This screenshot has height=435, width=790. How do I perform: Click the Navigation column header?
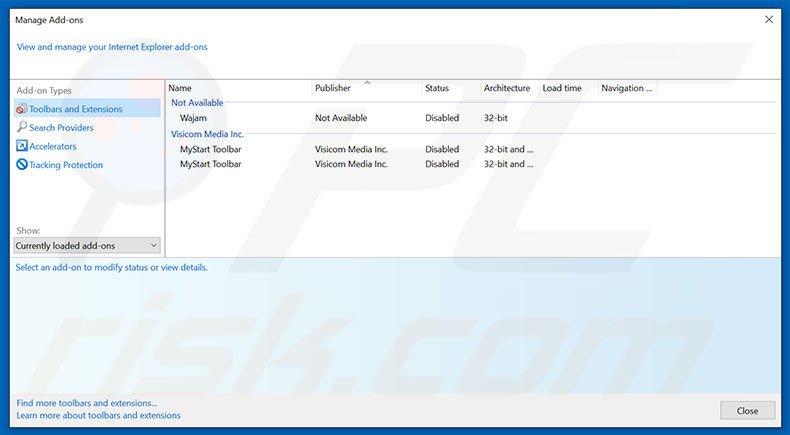pyautogui.click(x=626, y=88)
